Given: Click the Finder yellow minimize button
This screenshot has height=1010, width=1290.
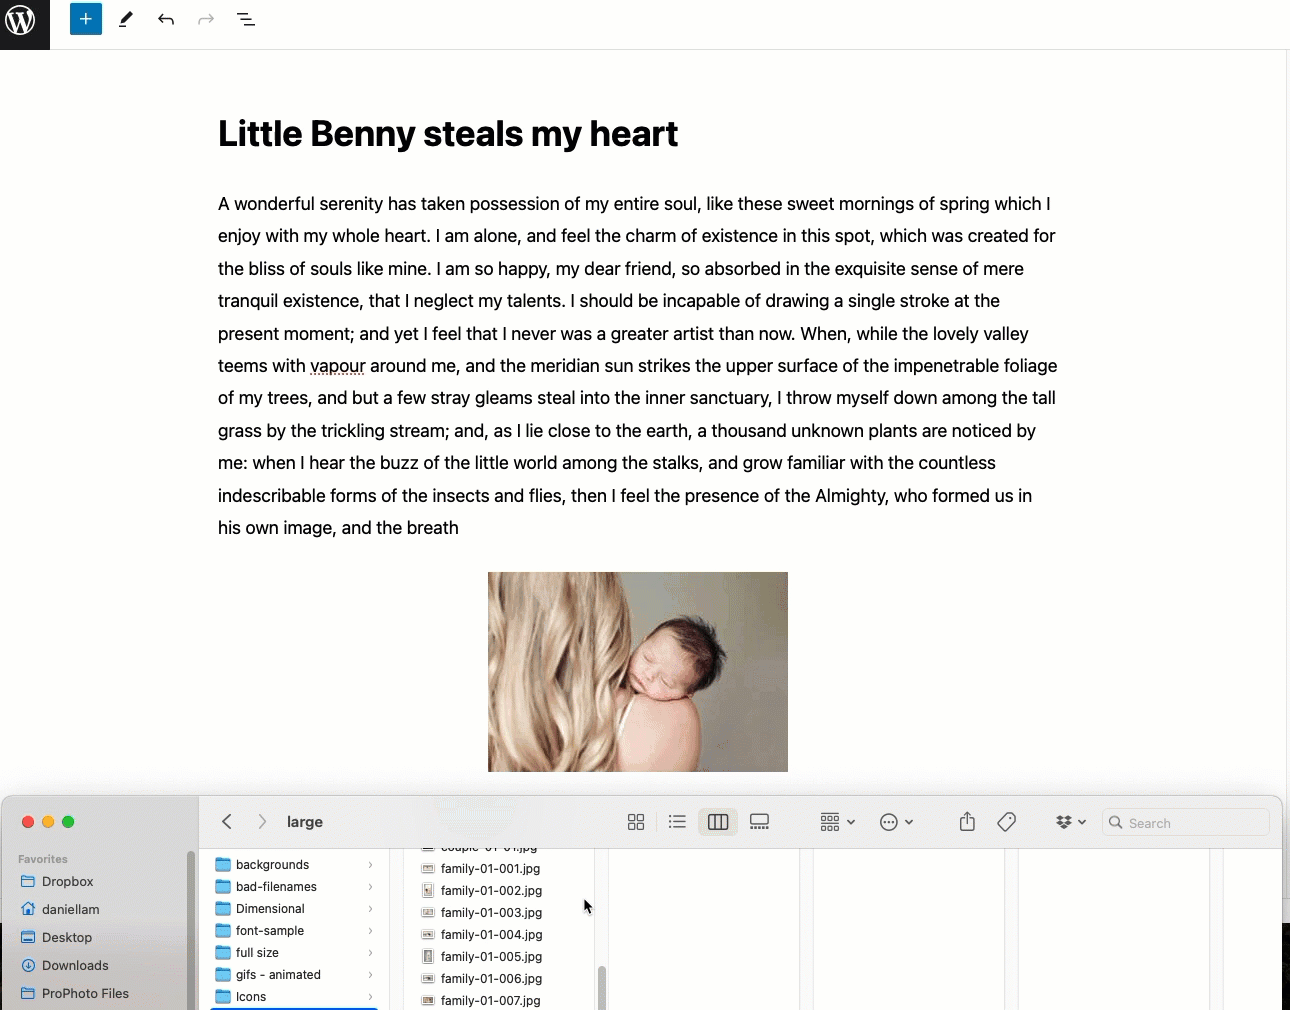Looking at the screenshot, I should click(48, 822).
